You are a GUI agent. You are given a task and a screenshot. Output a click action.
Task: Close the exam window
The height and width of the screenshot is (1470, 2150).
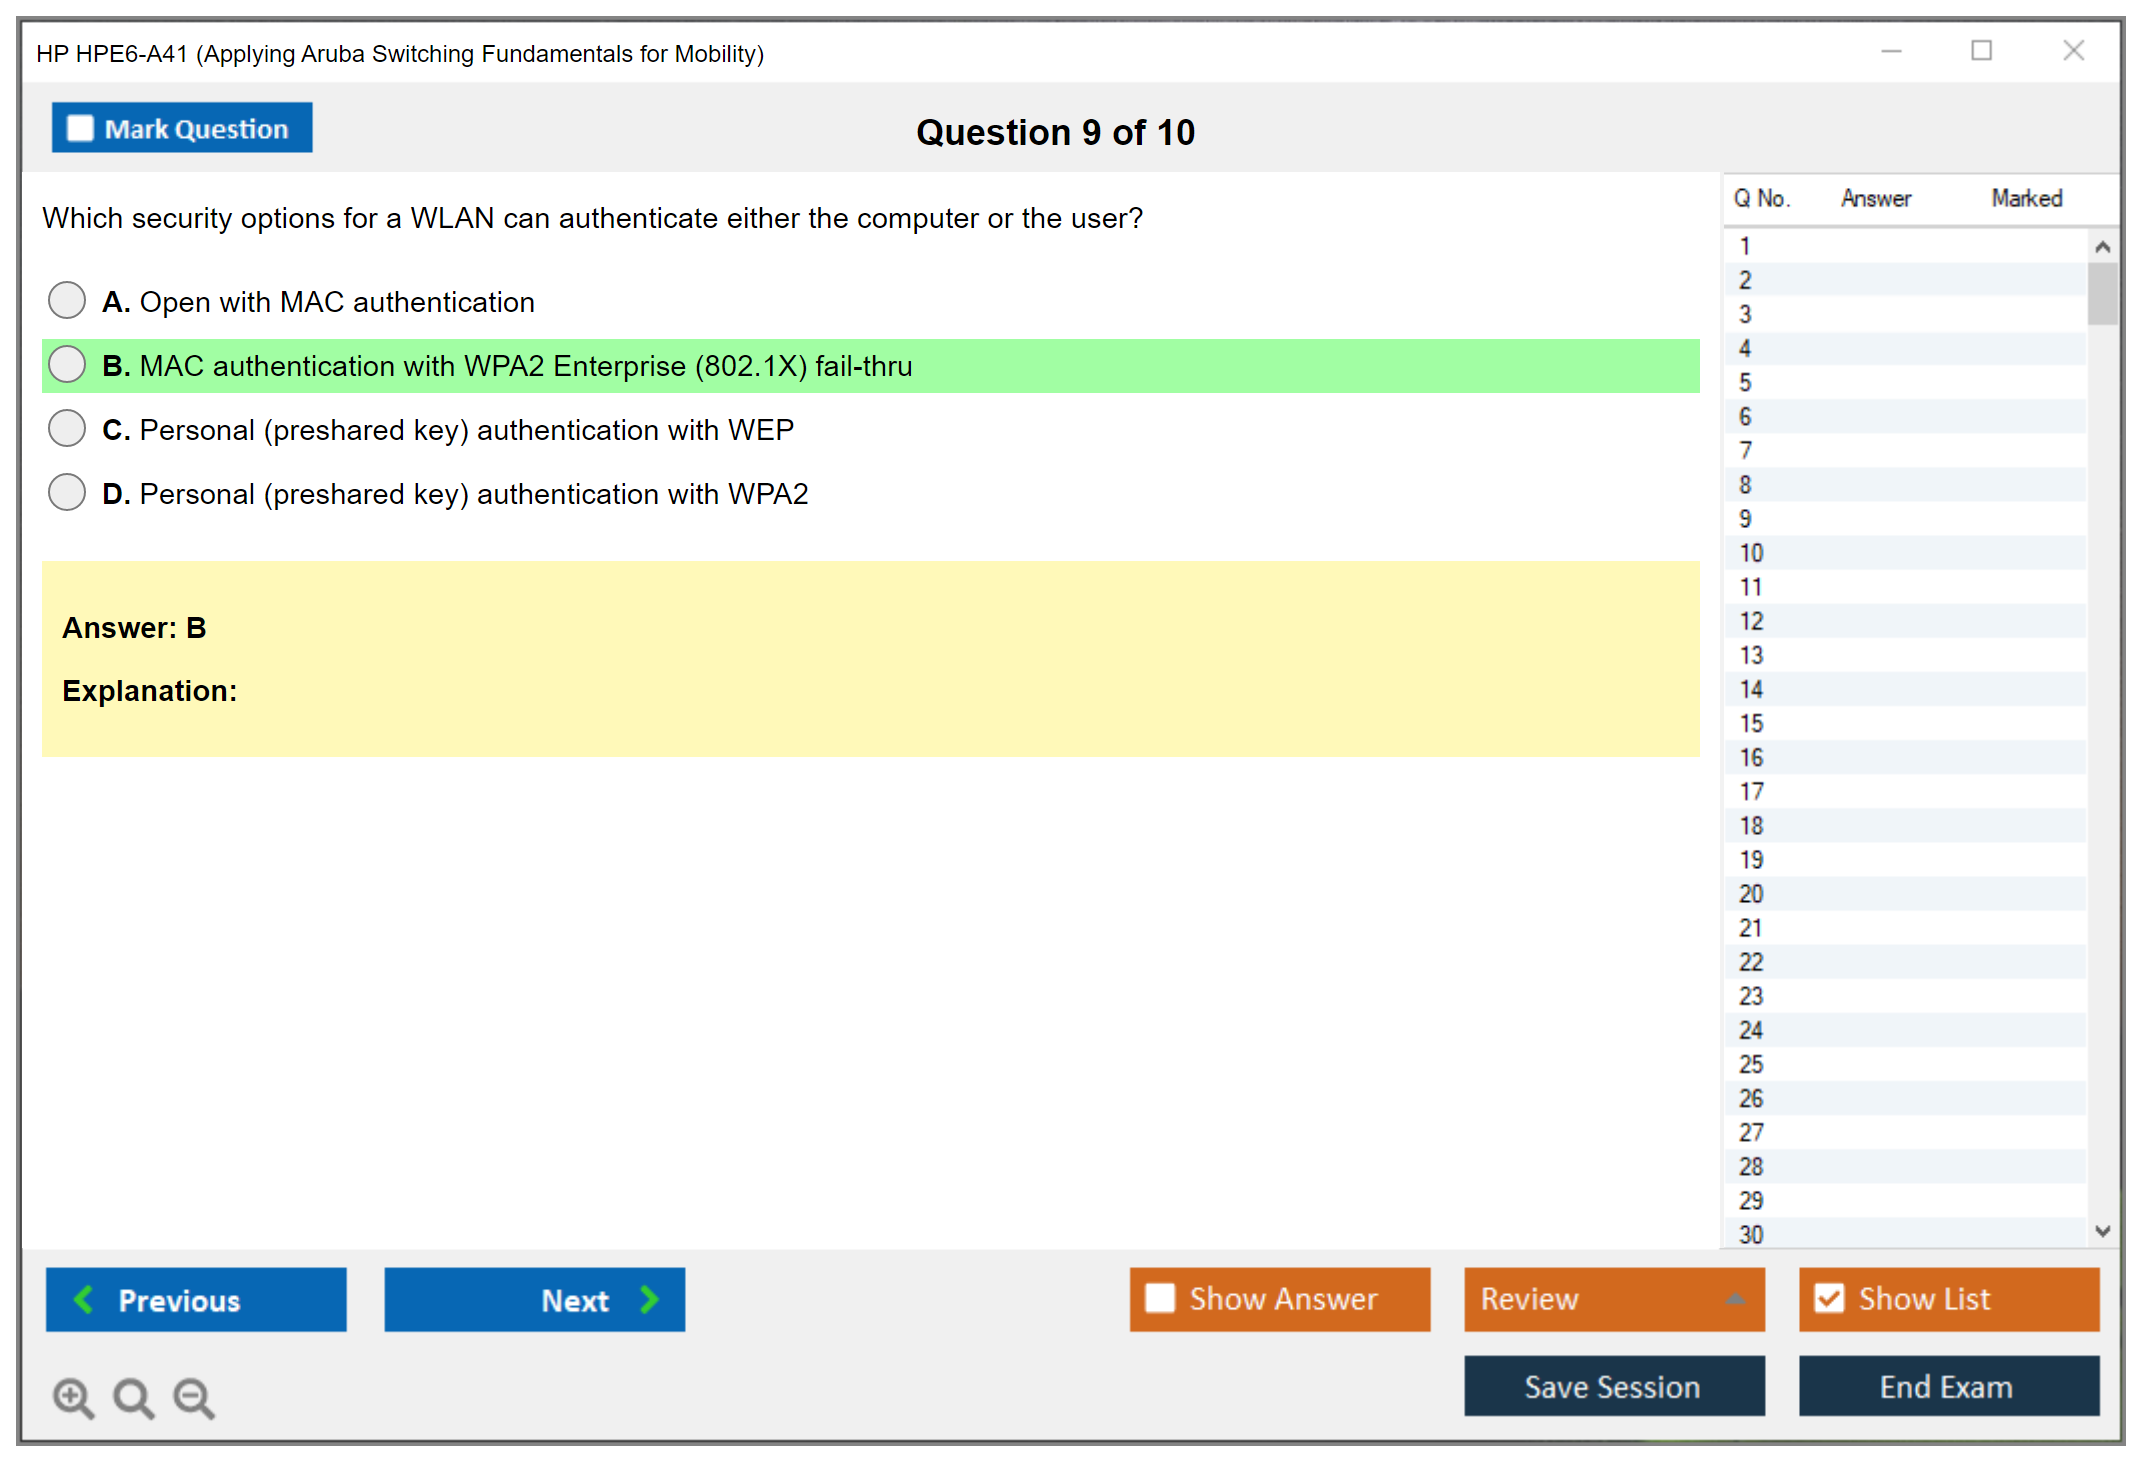click(x=2073, y=51)
